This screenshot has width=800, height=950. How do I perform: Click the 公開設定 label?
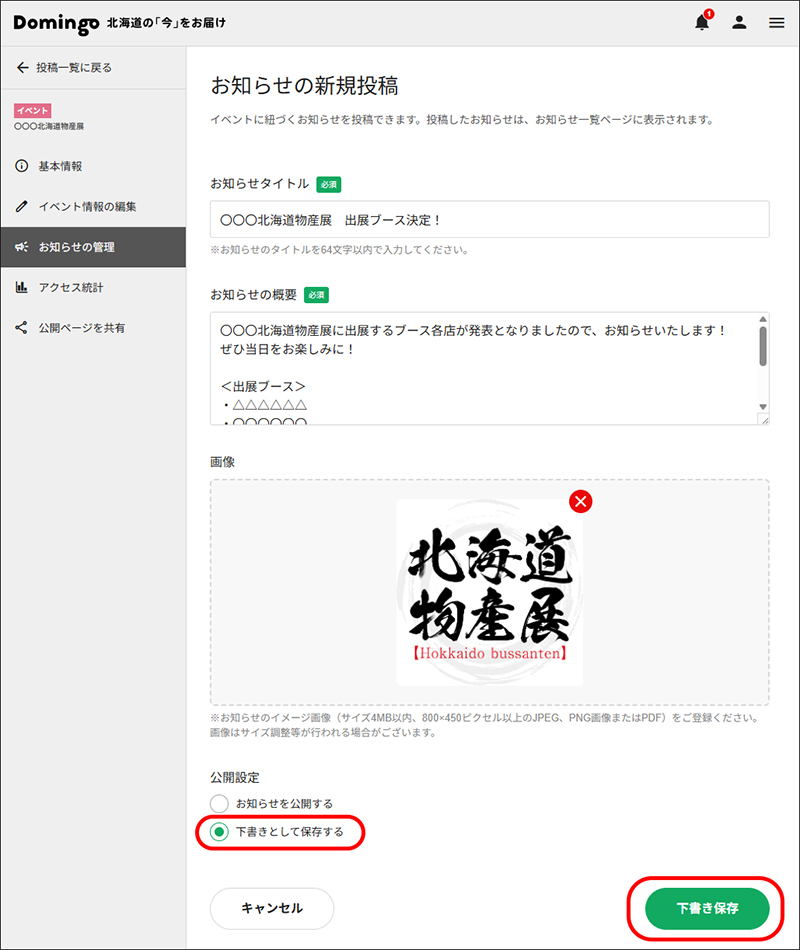tap(235, 777)
